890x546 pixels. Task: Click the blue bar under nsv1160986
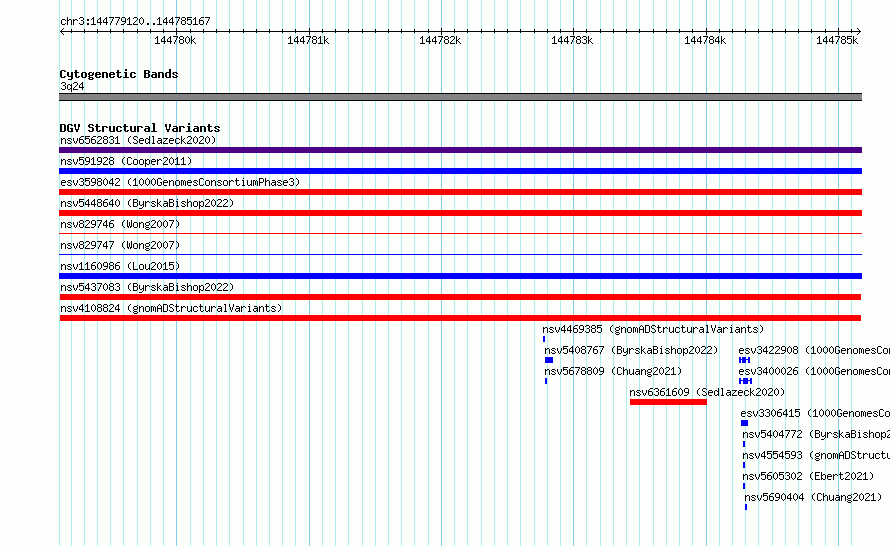460,276
